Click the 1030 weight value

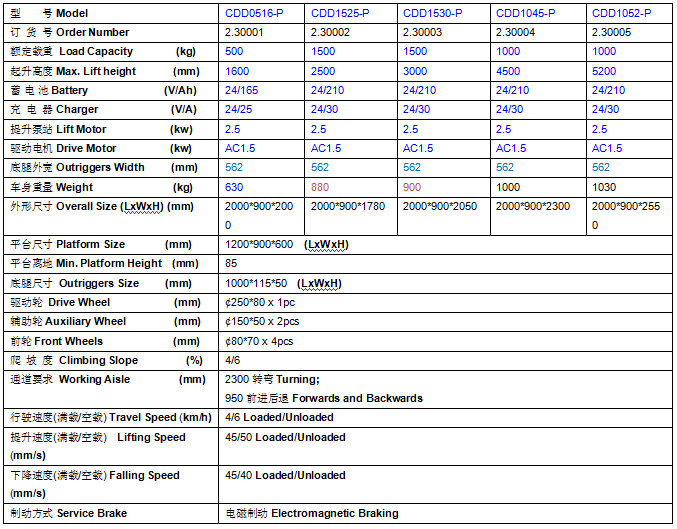click(605, 187)
